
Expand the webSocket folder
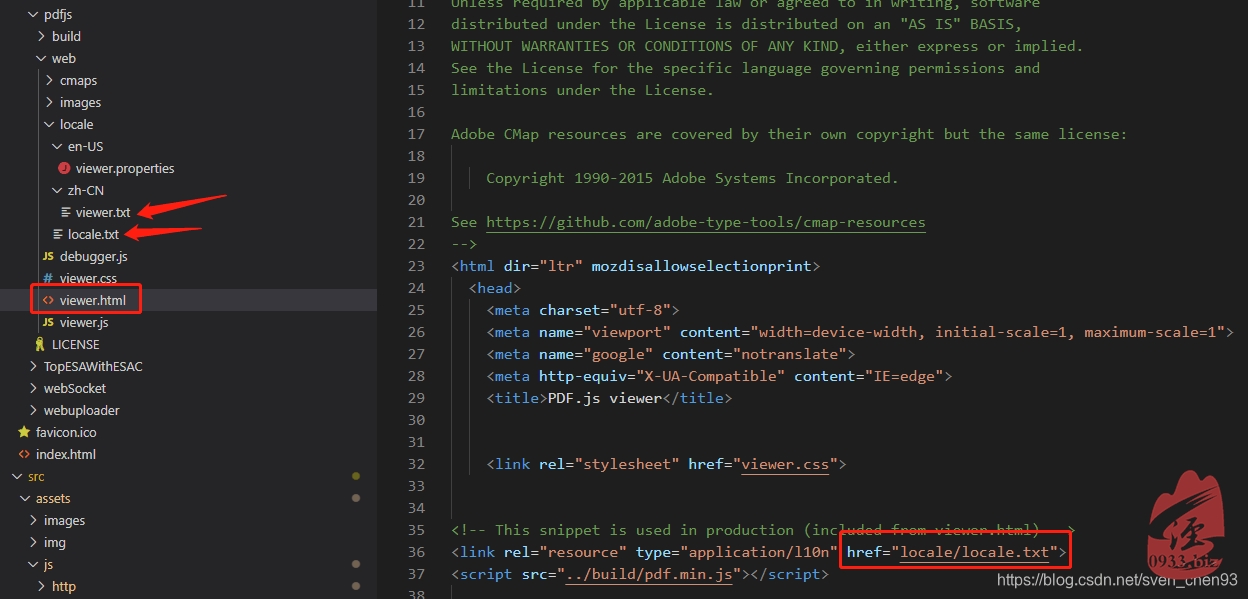click(33, 389)
